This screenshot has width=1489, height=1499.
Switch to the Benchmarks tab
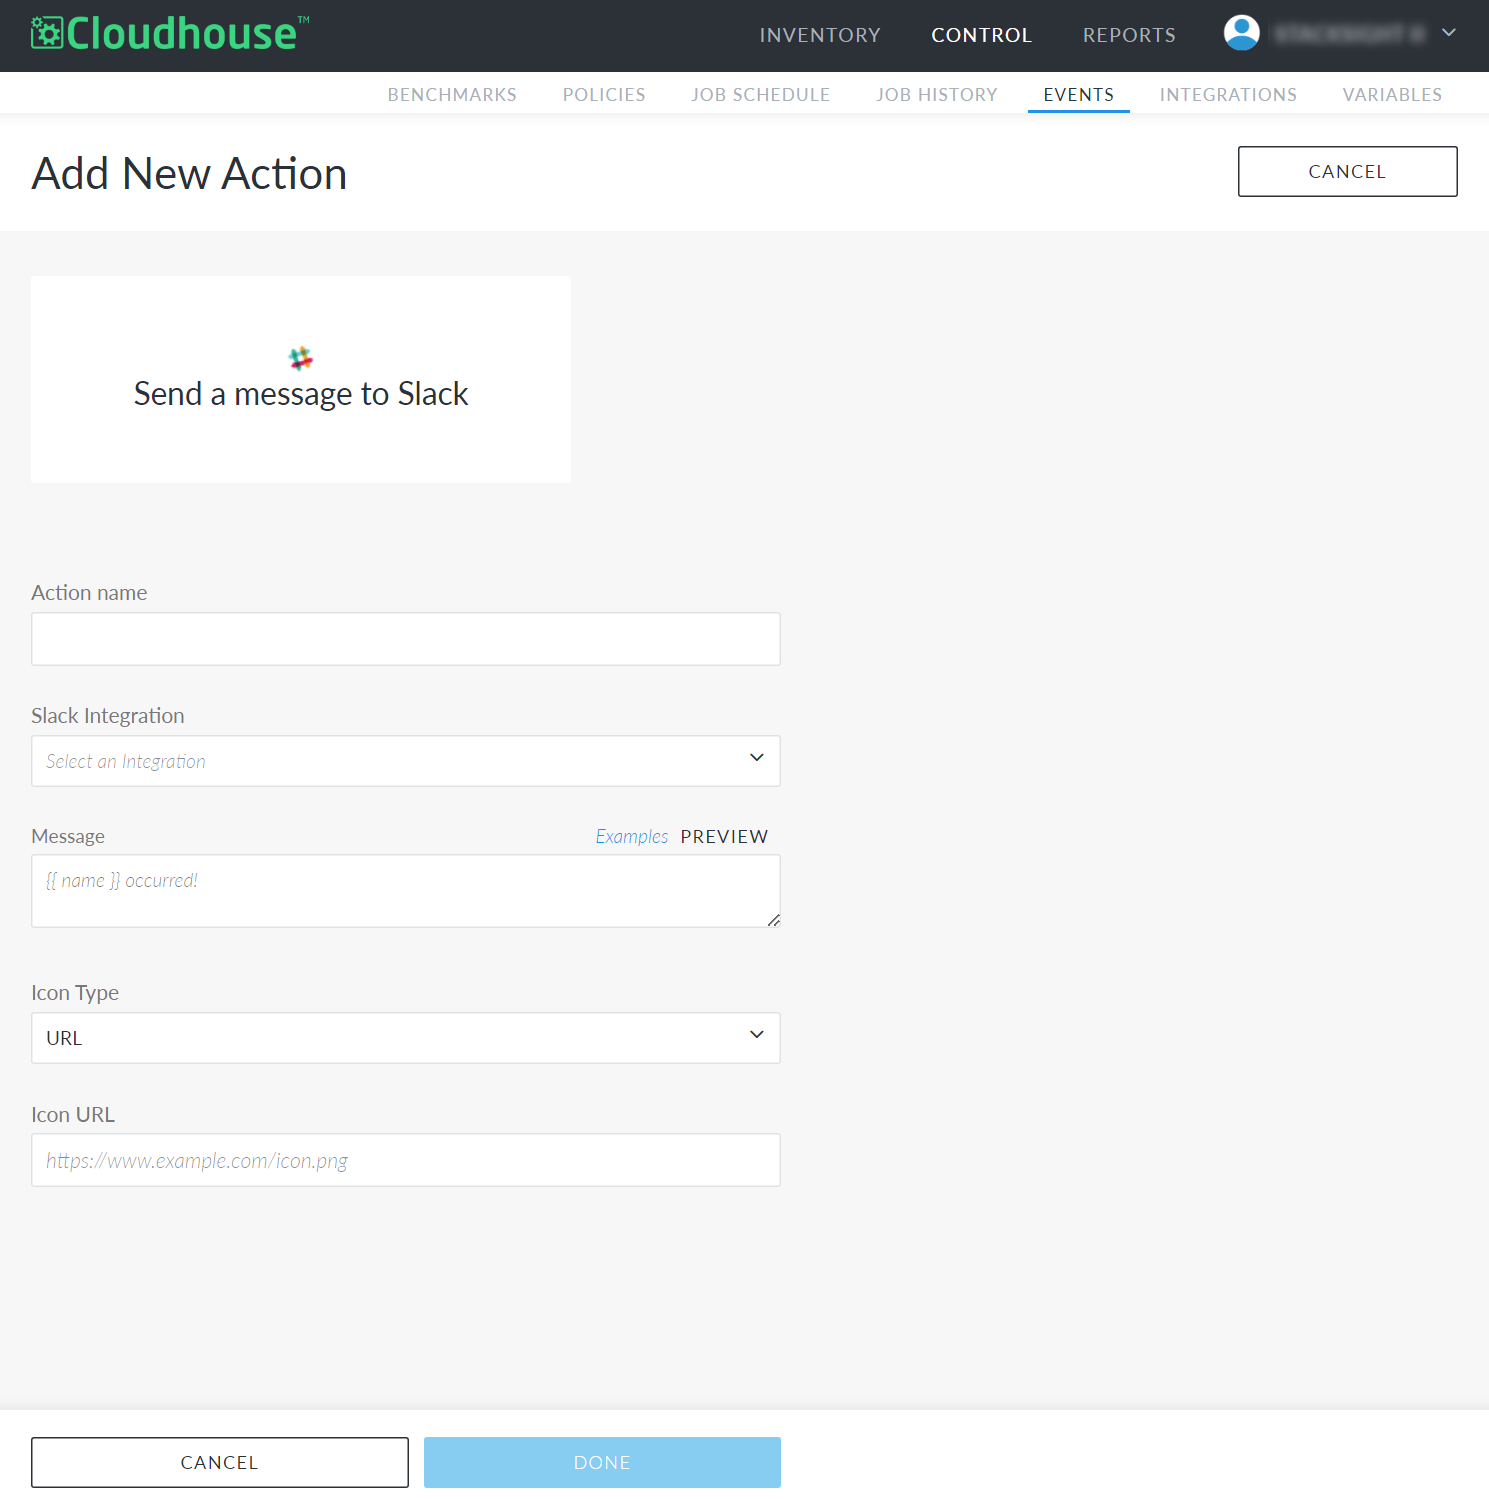coord(452,94)
